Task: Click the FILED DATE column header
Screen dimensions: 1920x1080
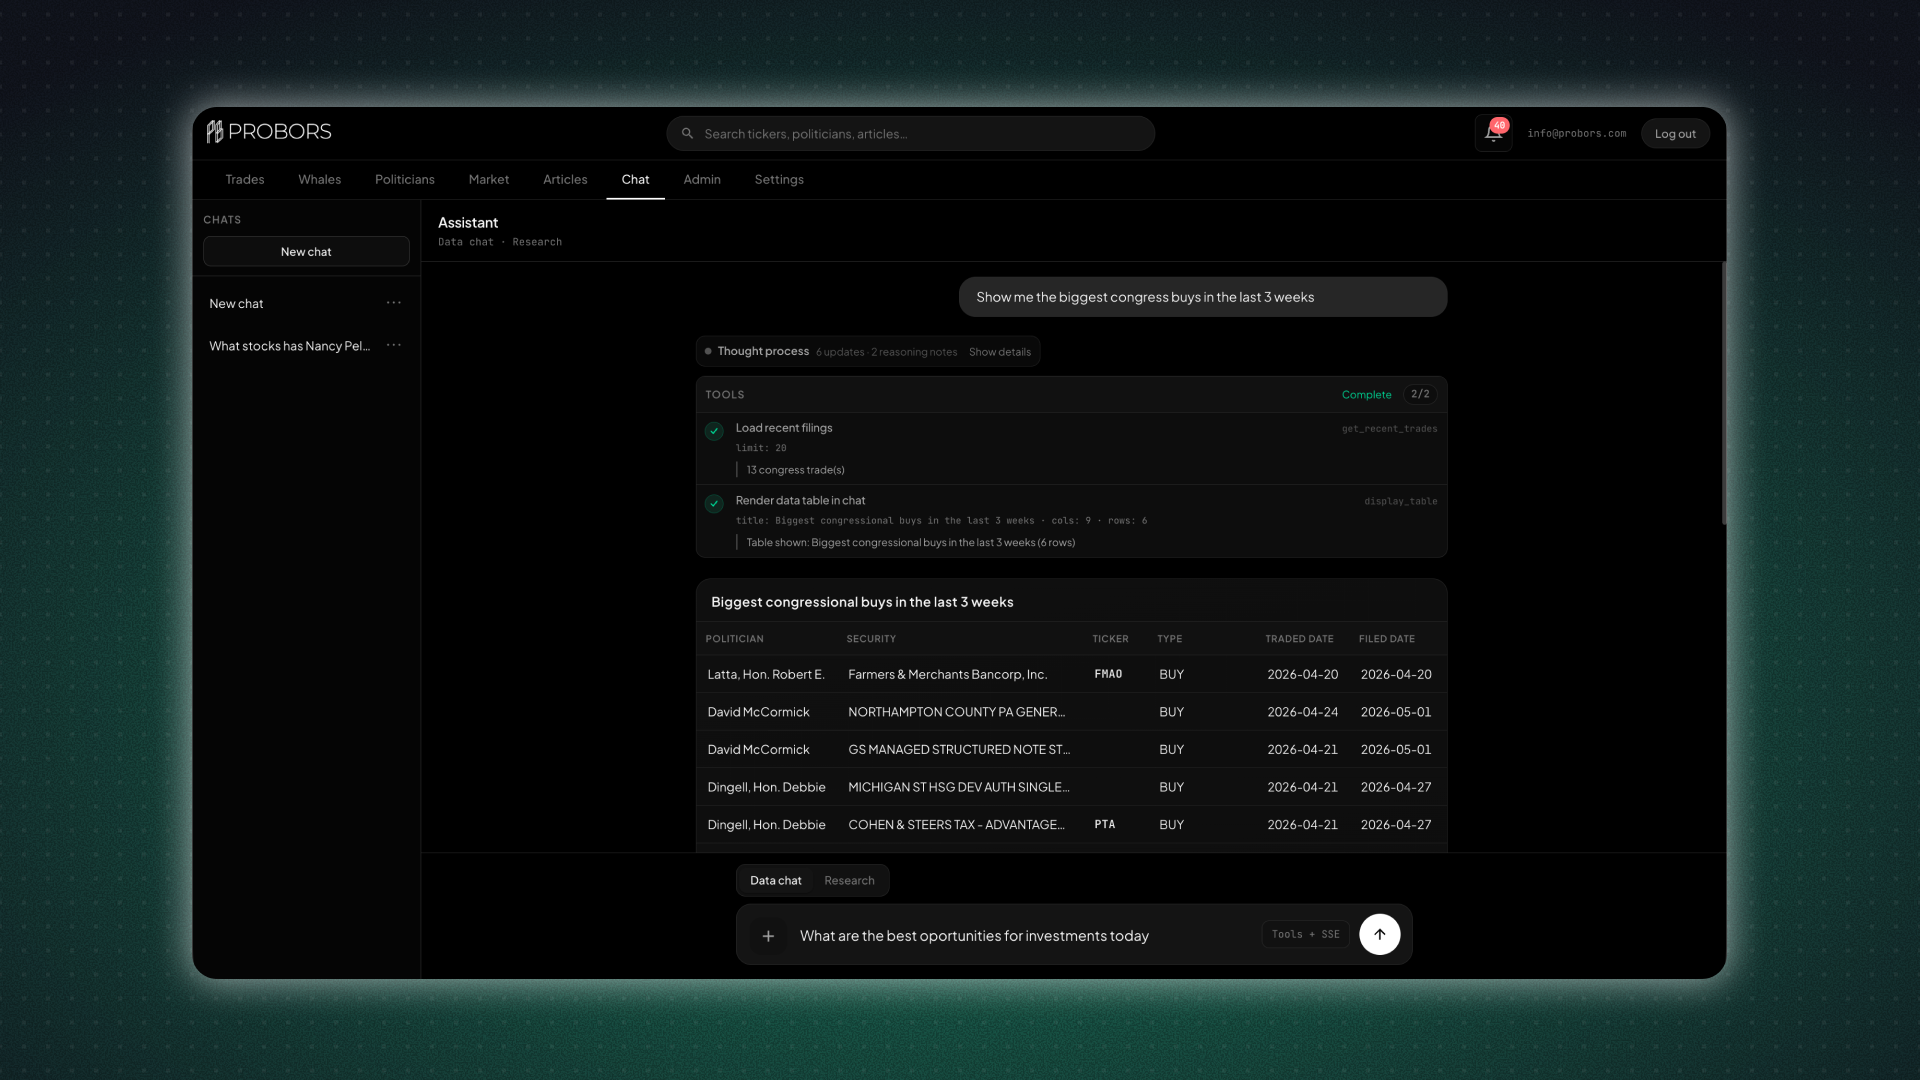Action: point(1387,639)
